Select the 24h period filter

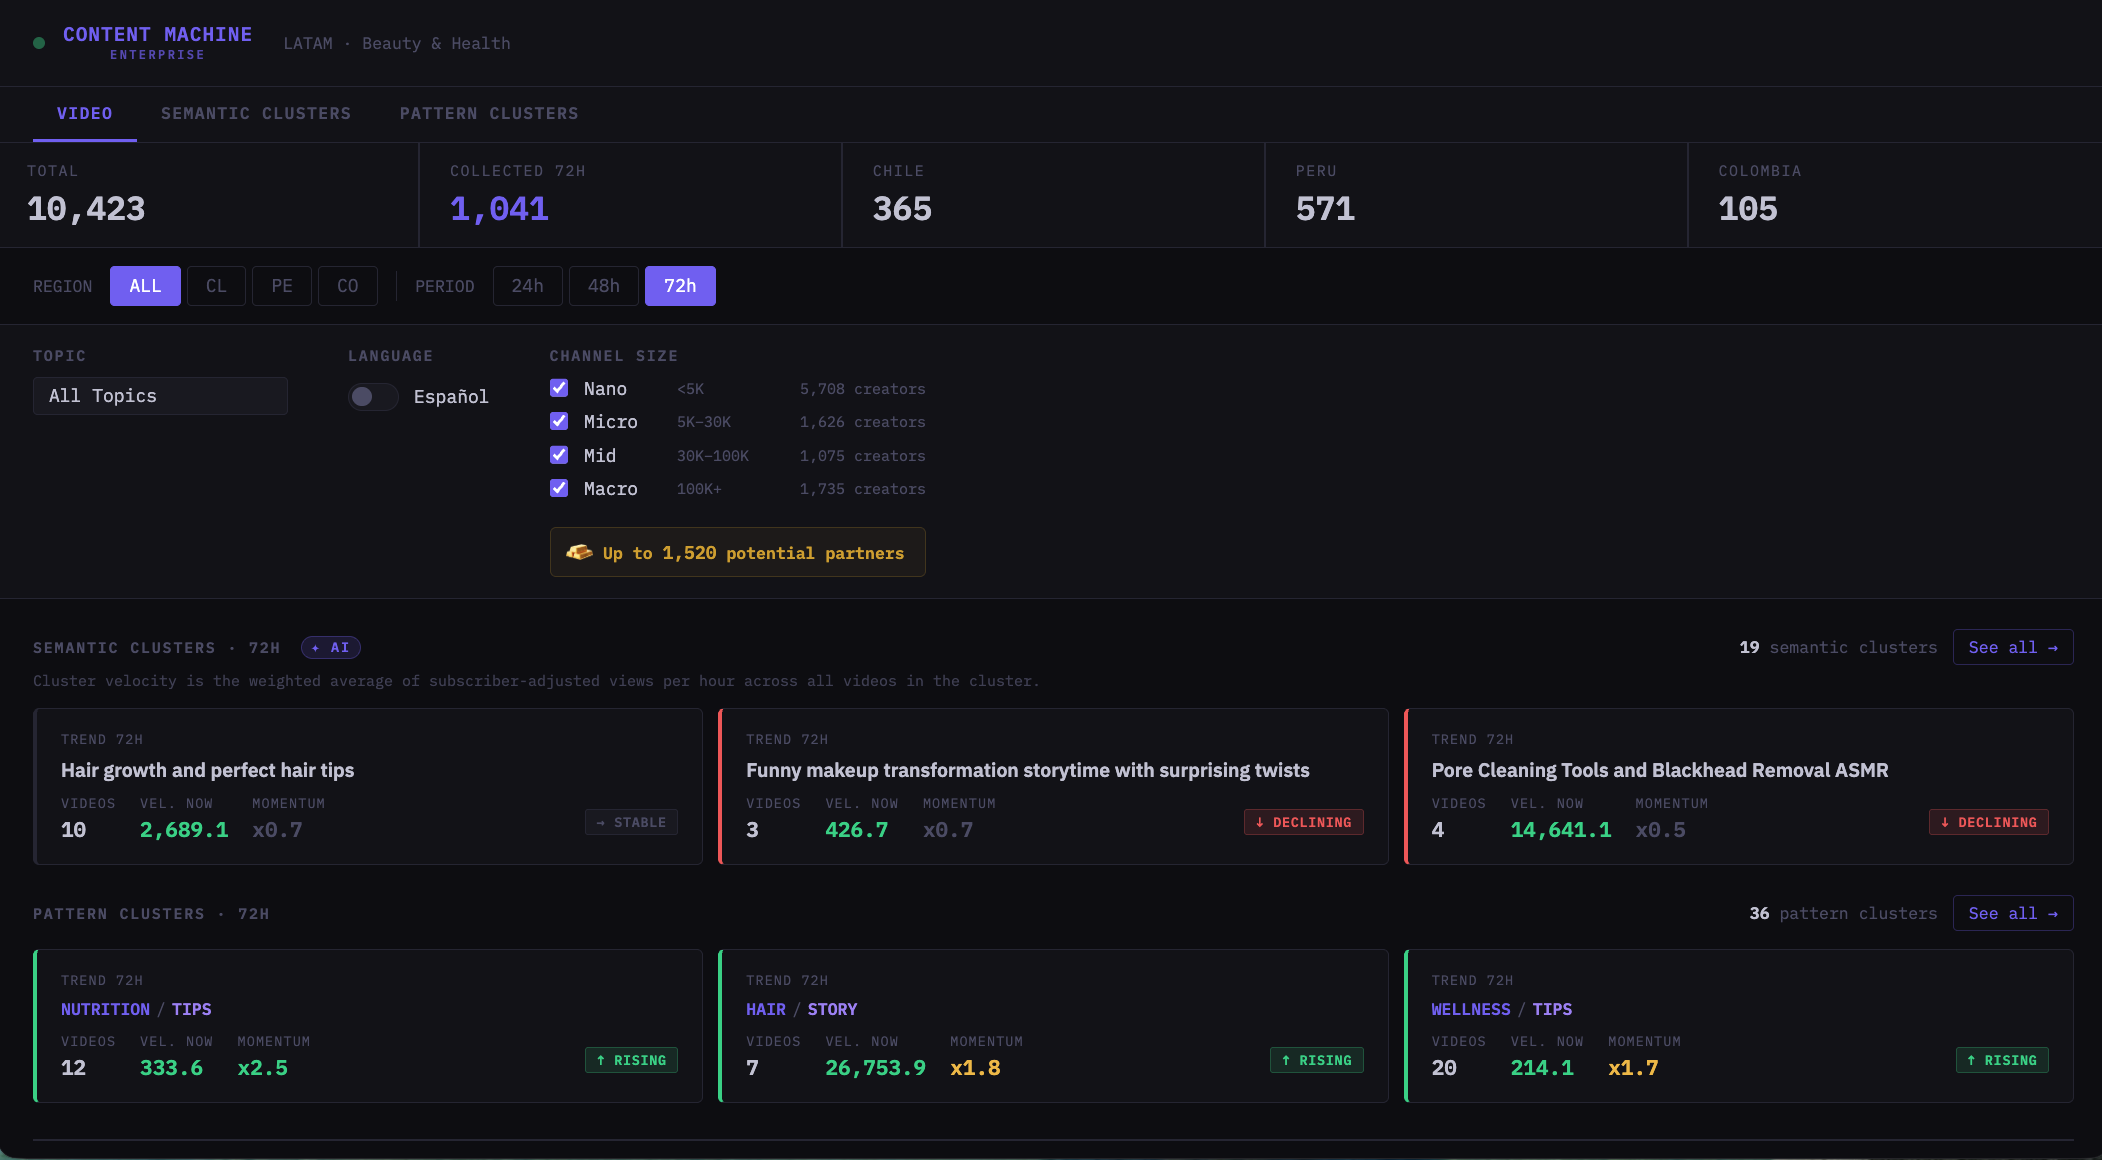(527, 286)
